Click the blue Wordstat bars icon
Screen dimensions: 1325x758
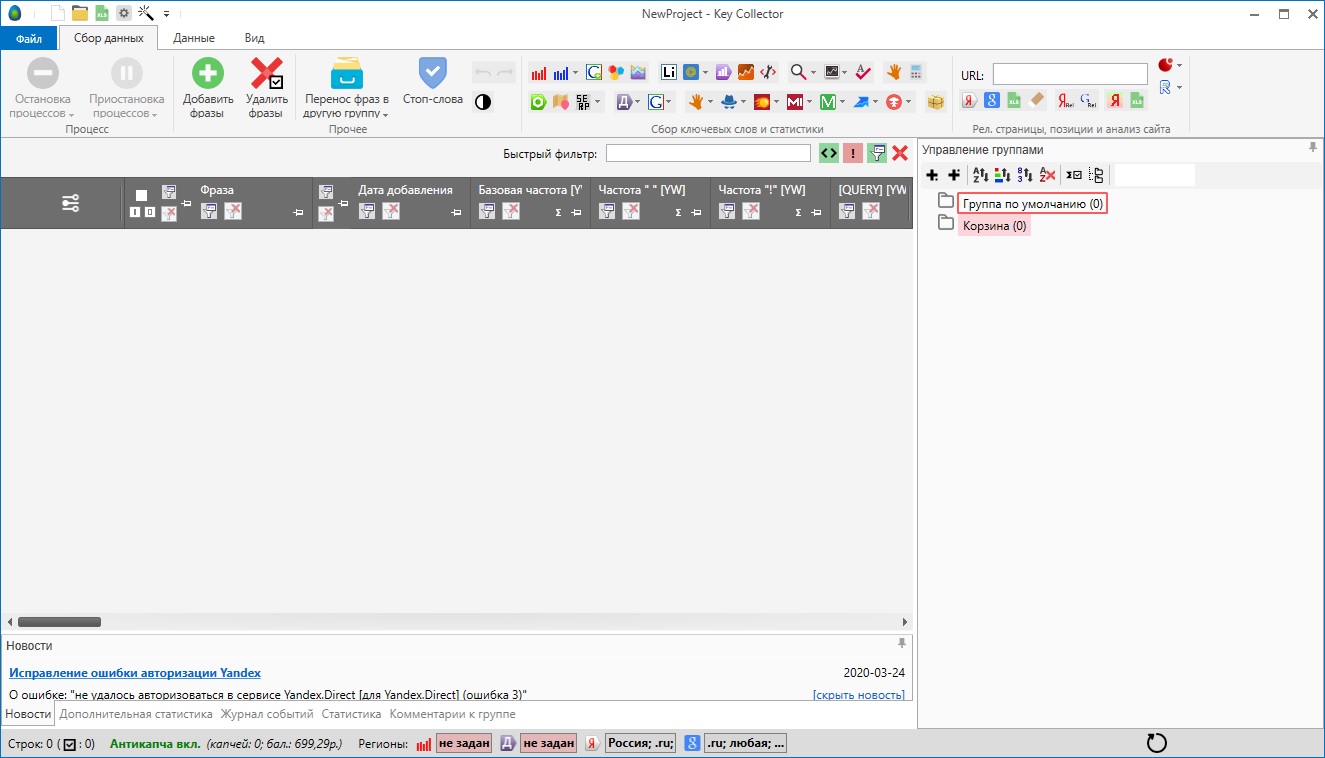tap(561, 73)
